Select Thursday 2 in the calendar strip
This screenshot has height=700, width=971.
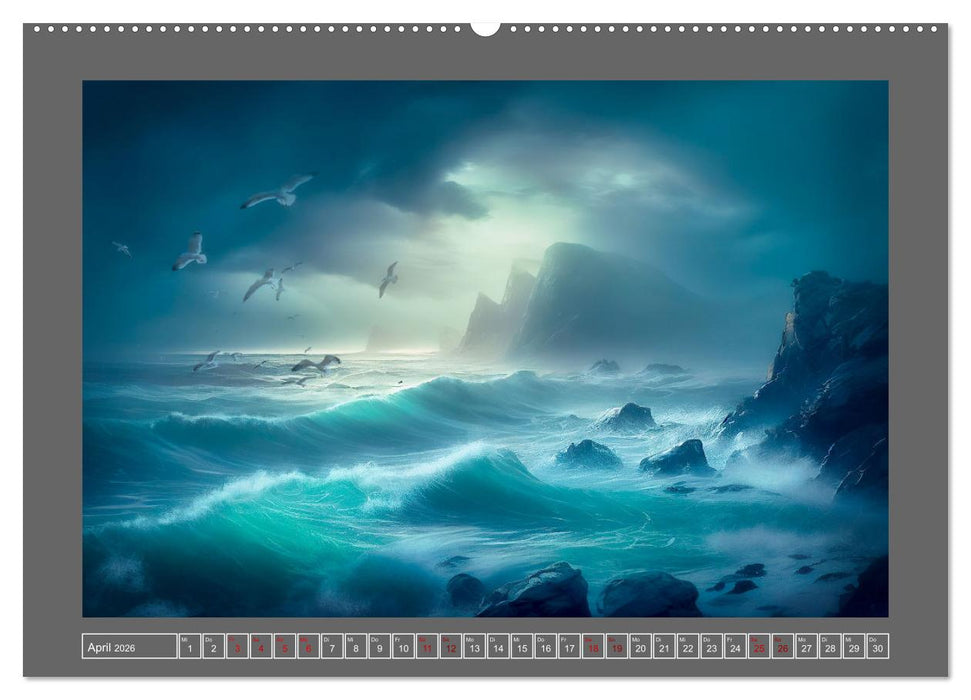click(x=213, y=647)
